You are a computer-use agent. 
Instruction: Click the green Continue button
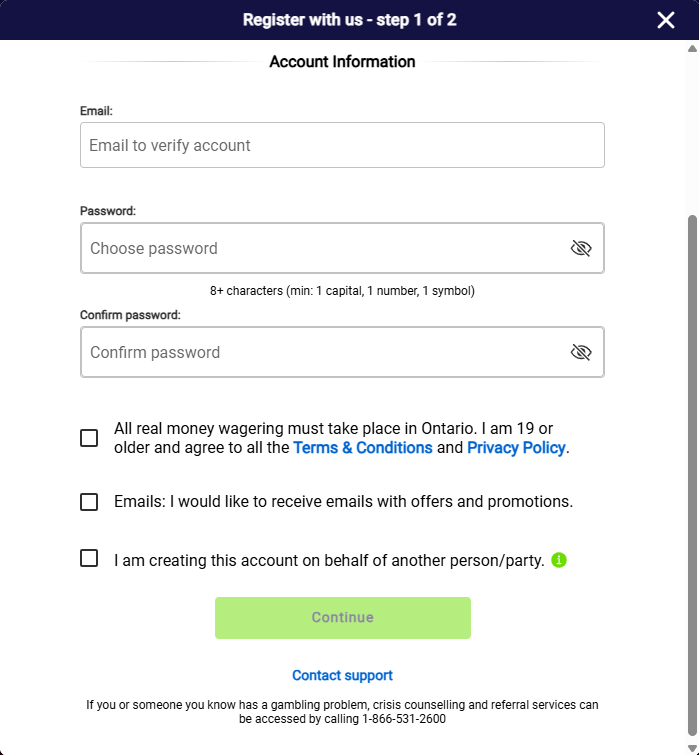pyautogui.click(x=343, y=618)
